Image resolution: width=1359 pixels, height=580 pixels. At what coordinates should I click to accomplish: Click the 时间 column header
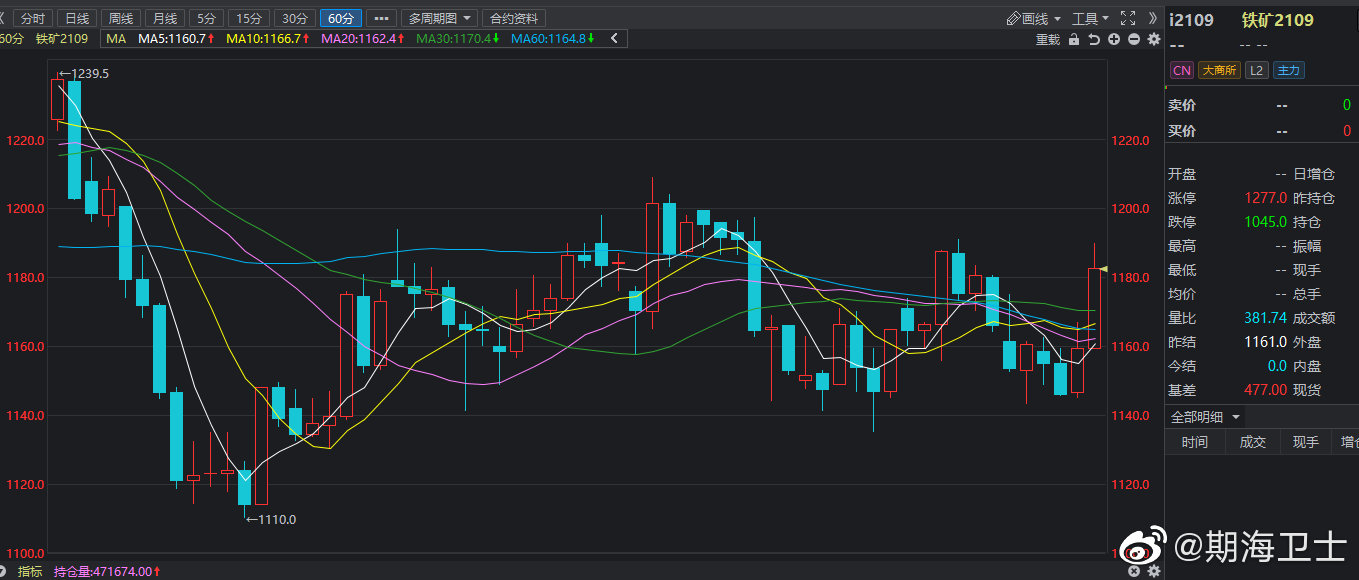coord(1194,442)
